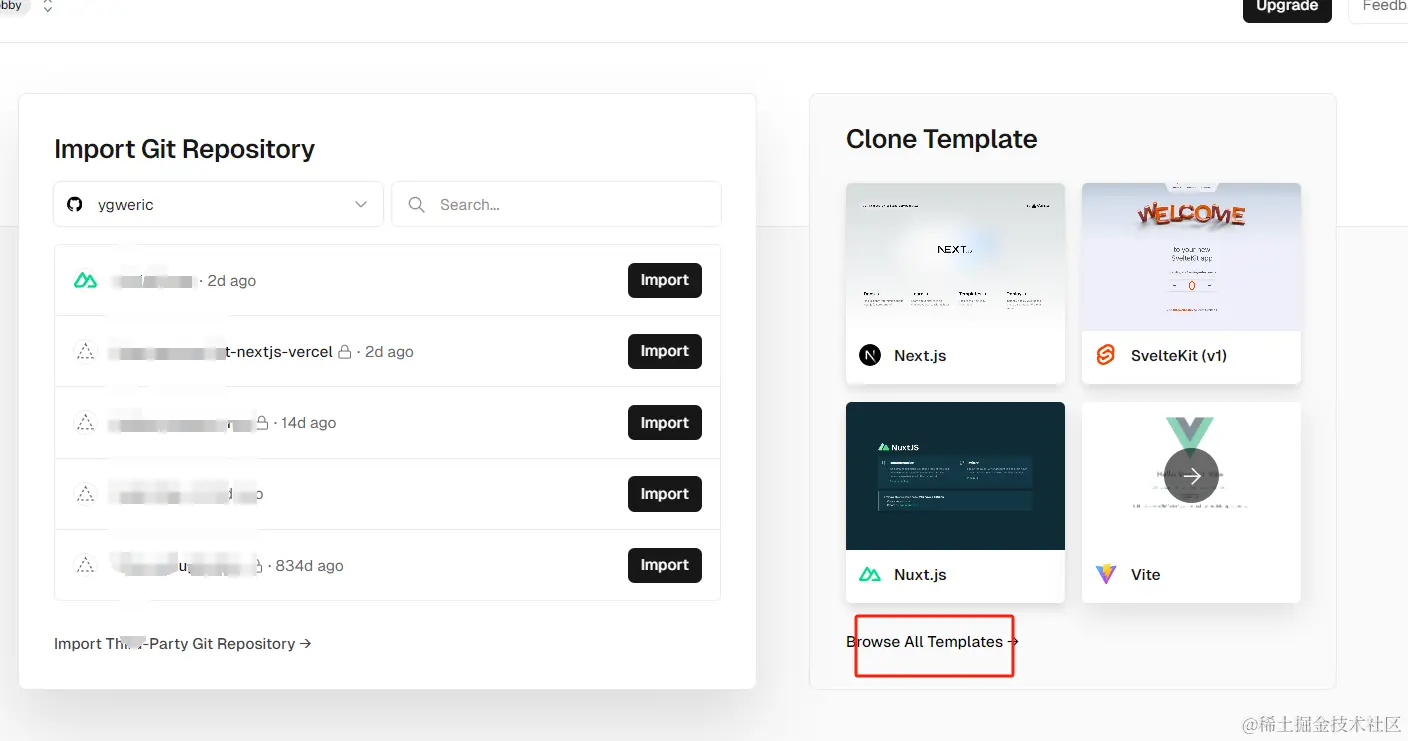
Task: Open Browse All Templates link
Action: pyautogui.click(x=932, y=642)
